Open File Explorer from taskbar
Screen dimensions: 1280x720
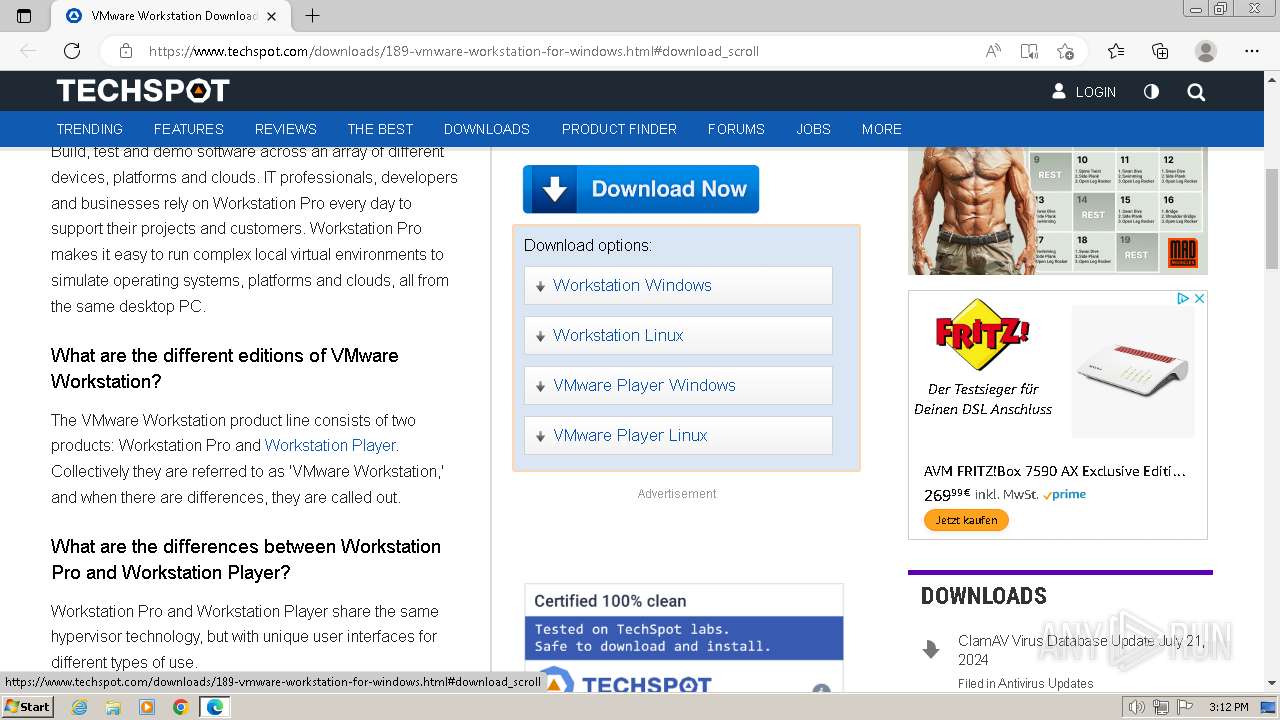(x=113, y=707)
